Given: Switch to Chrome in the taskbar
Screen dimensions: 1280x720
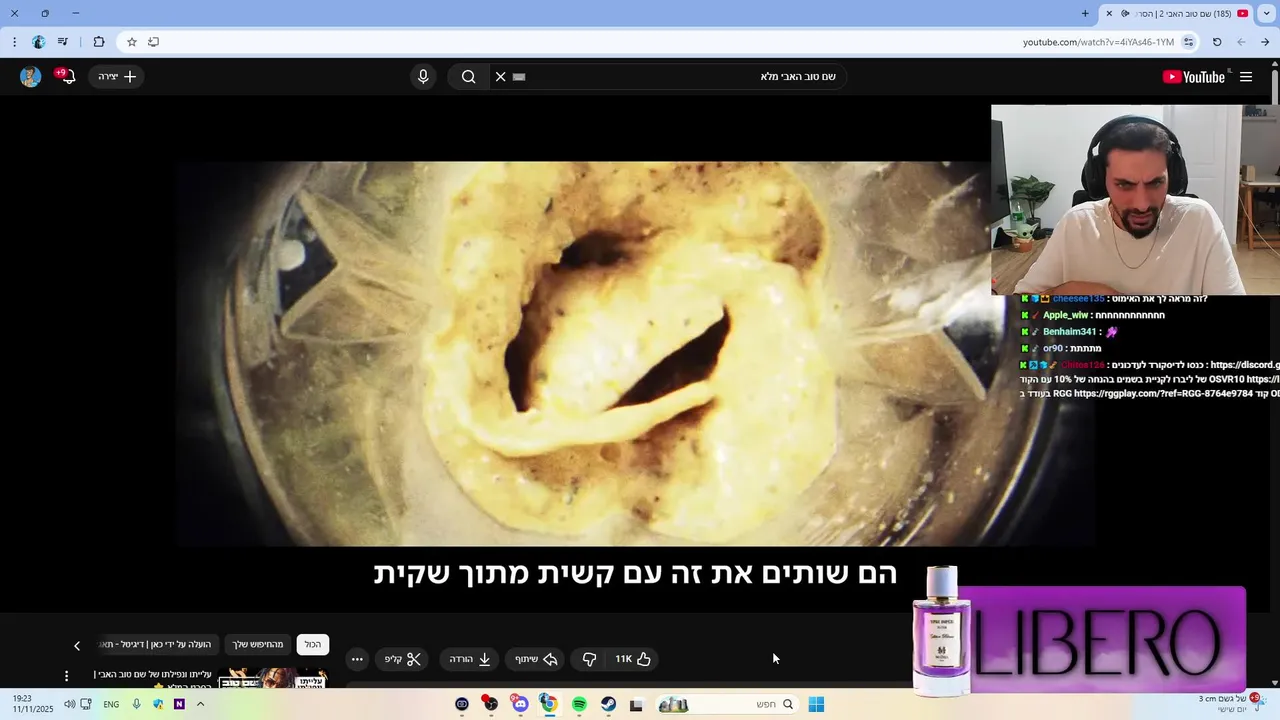Looking at the screenshot, I should coord(548,704).
